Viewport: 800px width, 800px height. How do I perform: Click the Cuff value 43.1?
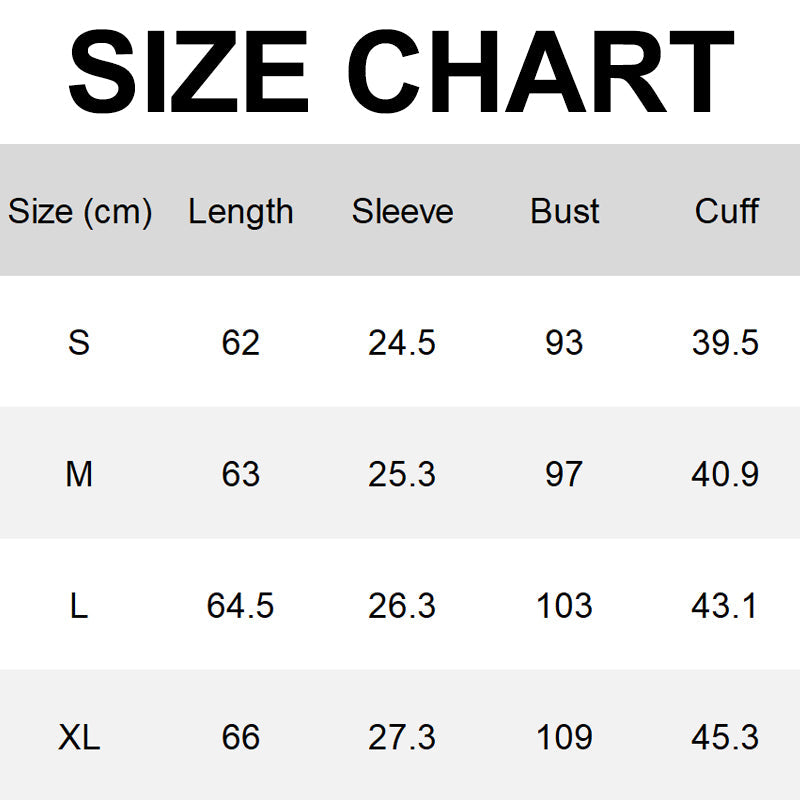tap(725, 606)
